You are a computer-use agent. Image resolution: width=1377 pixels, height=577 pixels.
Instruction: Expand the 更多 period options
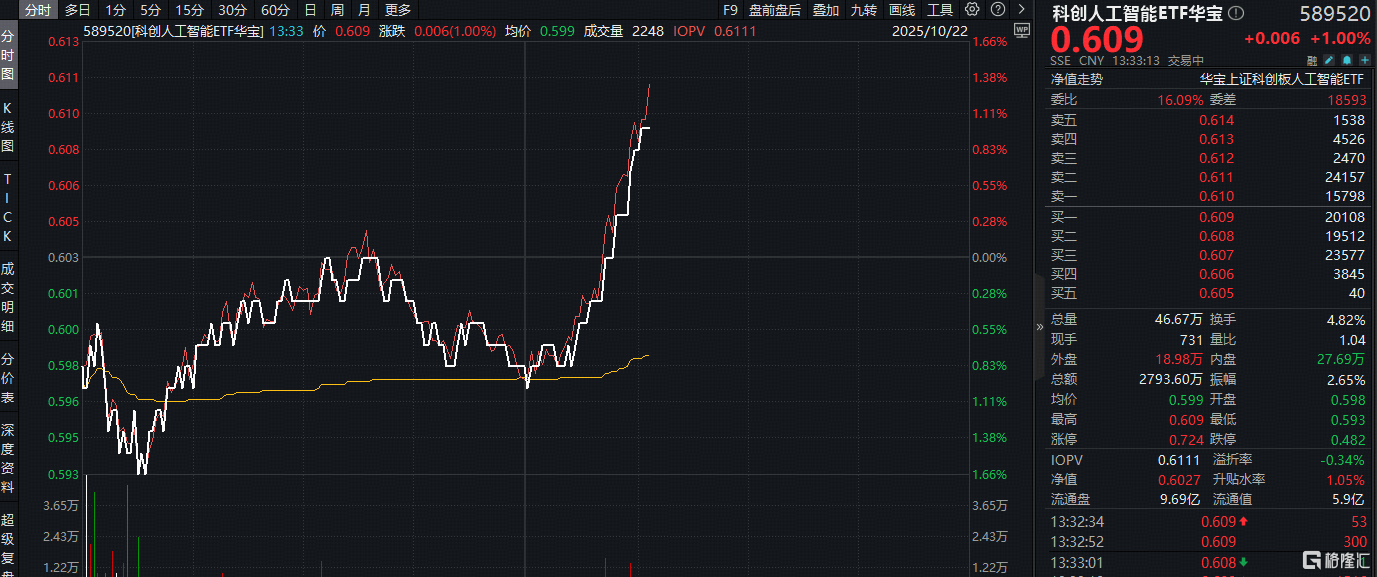point(398,10)
